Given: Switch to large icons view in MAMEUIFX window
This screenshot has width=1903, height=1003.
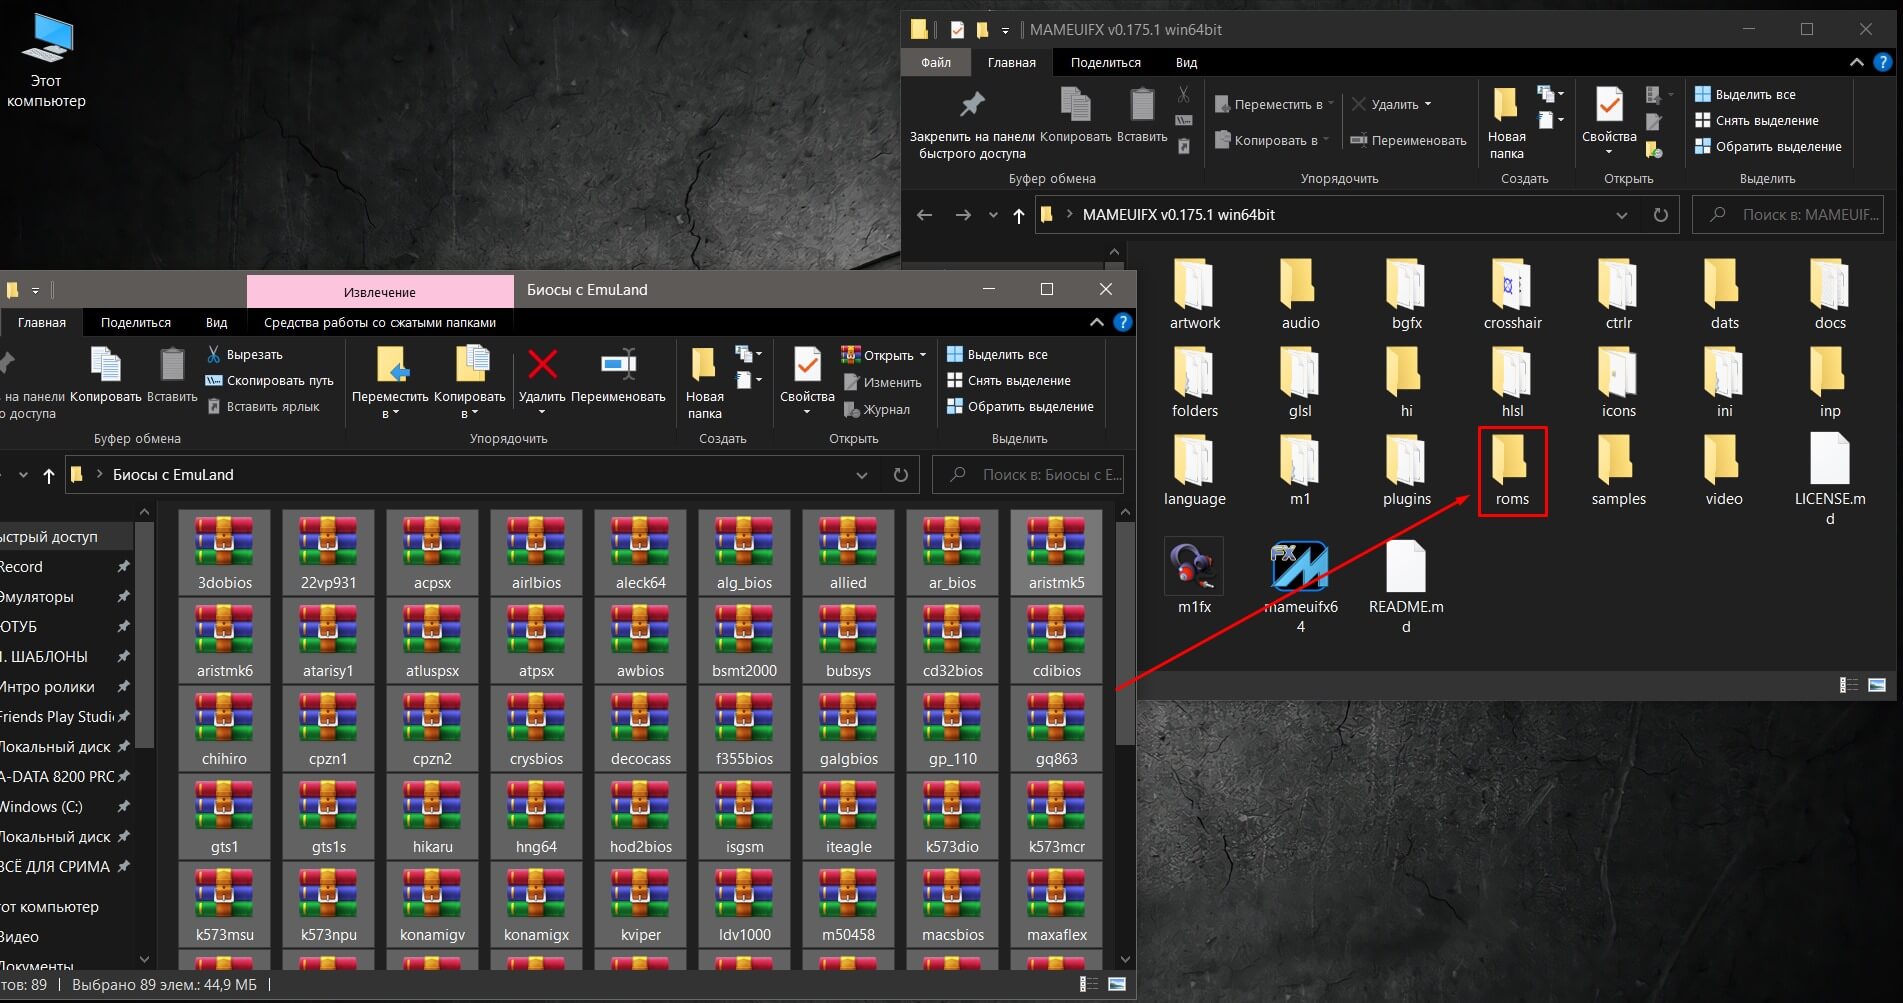Looking at the screenshot, I should click(1877, 685).
